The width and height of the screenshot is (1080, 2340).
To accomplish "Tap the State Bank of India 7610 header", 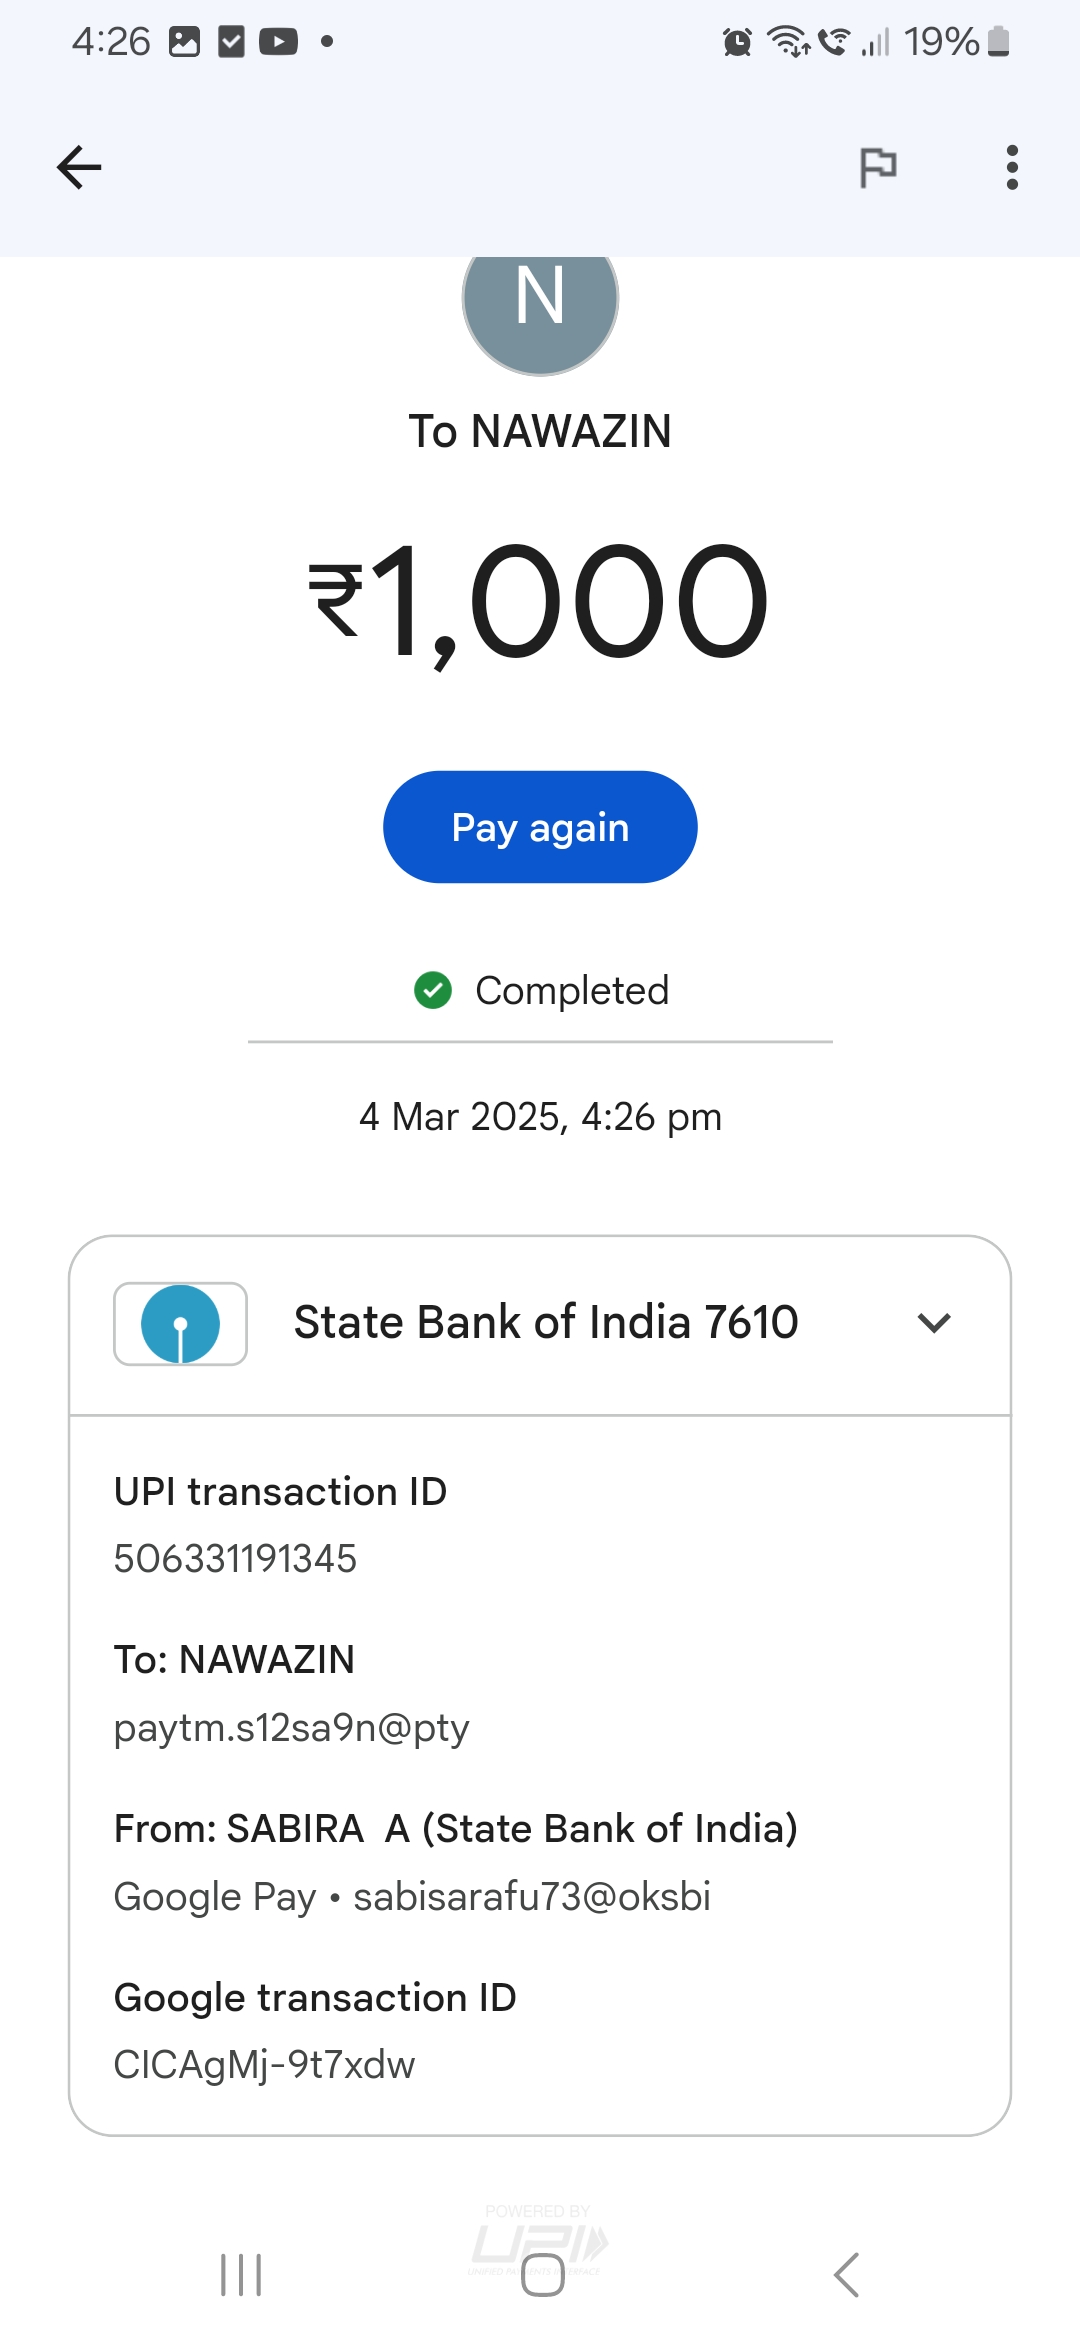I will click(545, 1322).
